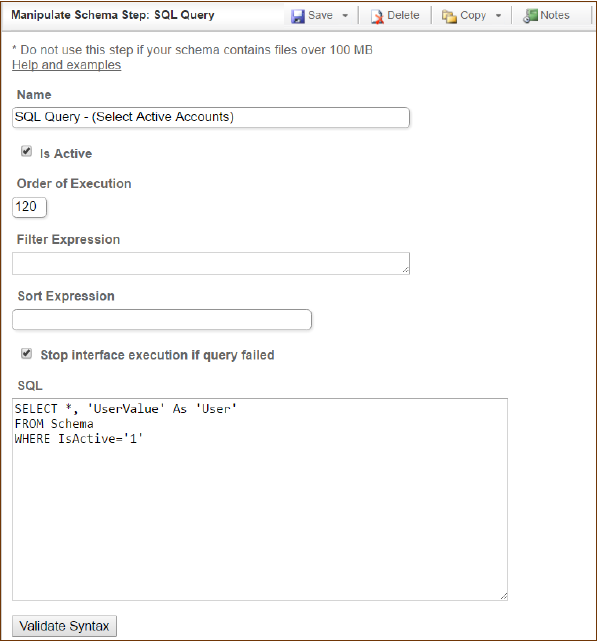Select the Save toolbar label
Viewport: 598px width, 641px height.
coord(320,16)
